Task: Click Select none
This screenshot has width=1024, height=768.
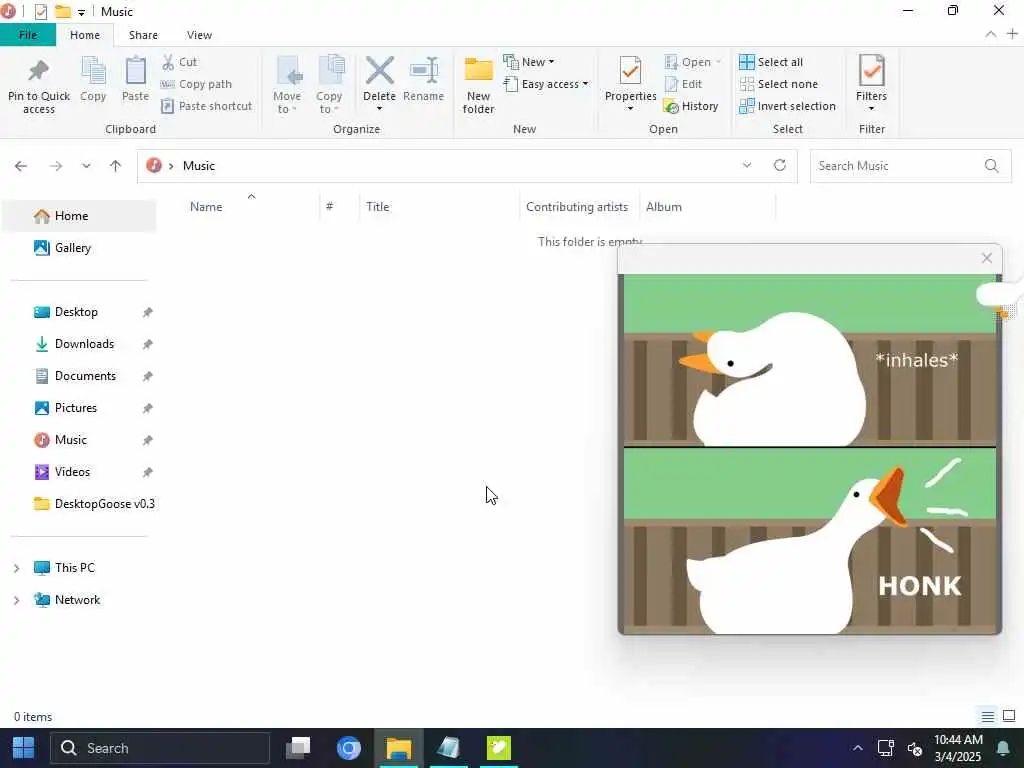Action: pos(778,84)
